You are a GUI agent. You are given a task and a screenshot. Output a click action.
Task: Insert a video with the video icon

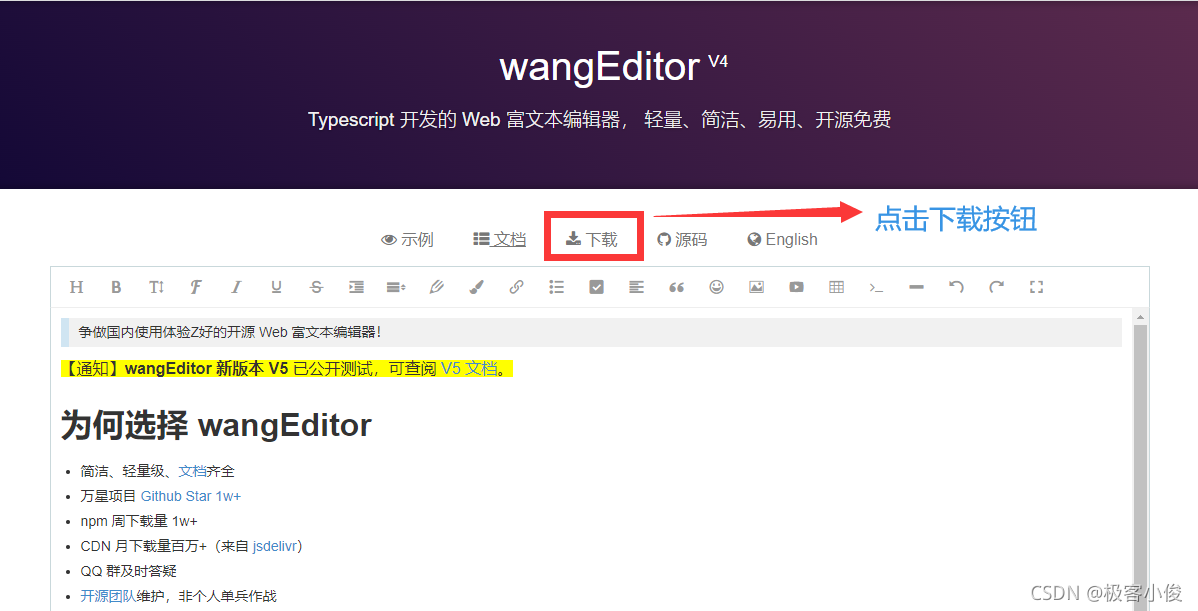point(796,287)
